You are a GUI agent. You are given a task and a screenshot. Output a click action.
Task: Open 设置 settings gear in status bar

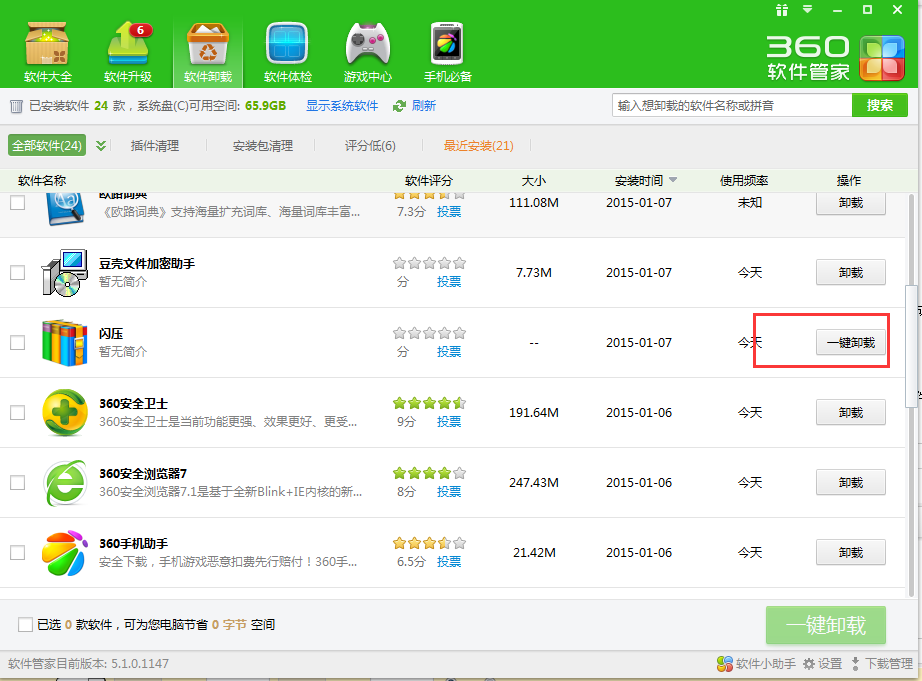pyautogui.click(x=809, y=664)
